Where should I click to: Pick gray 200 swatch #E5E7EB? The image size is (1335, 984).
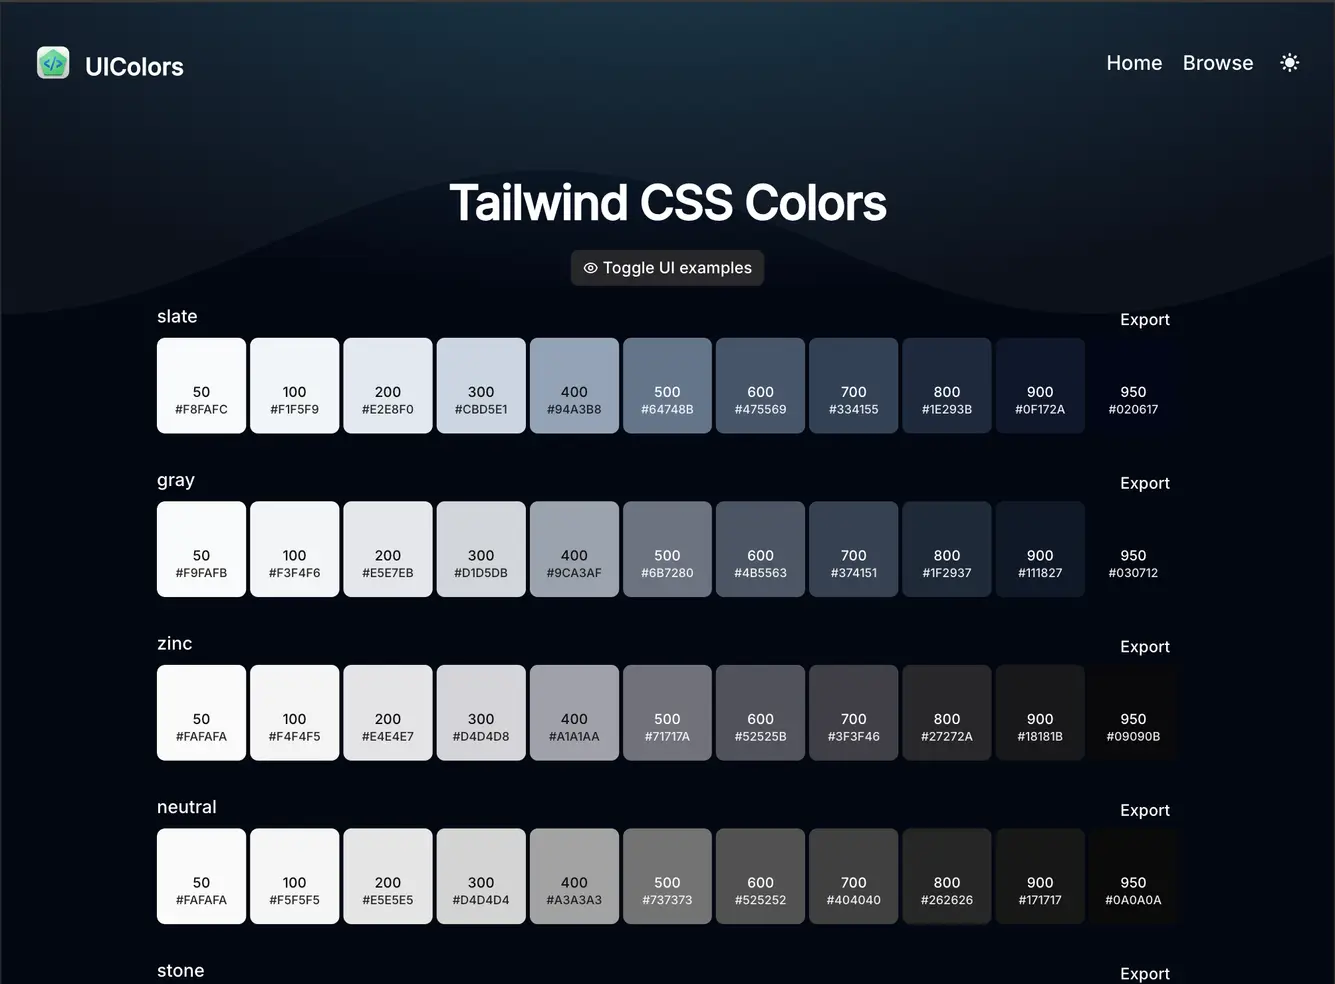(x=388, y=549)
